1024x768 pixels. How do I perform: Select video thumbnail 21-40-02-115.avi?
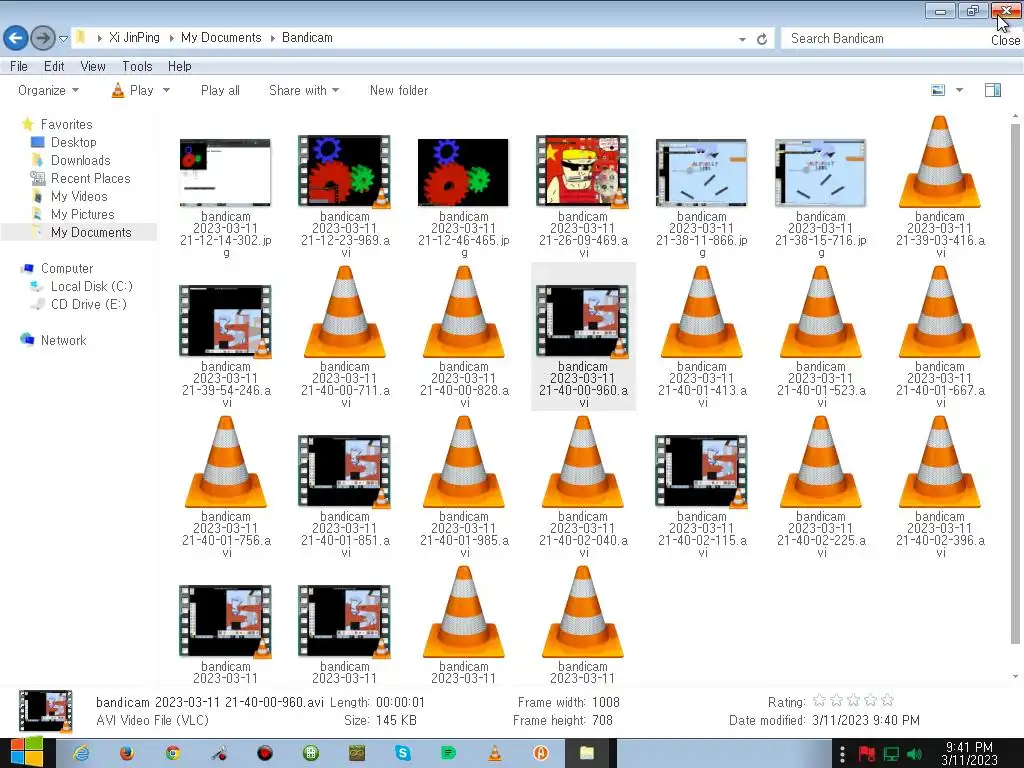tap(701, 472)
